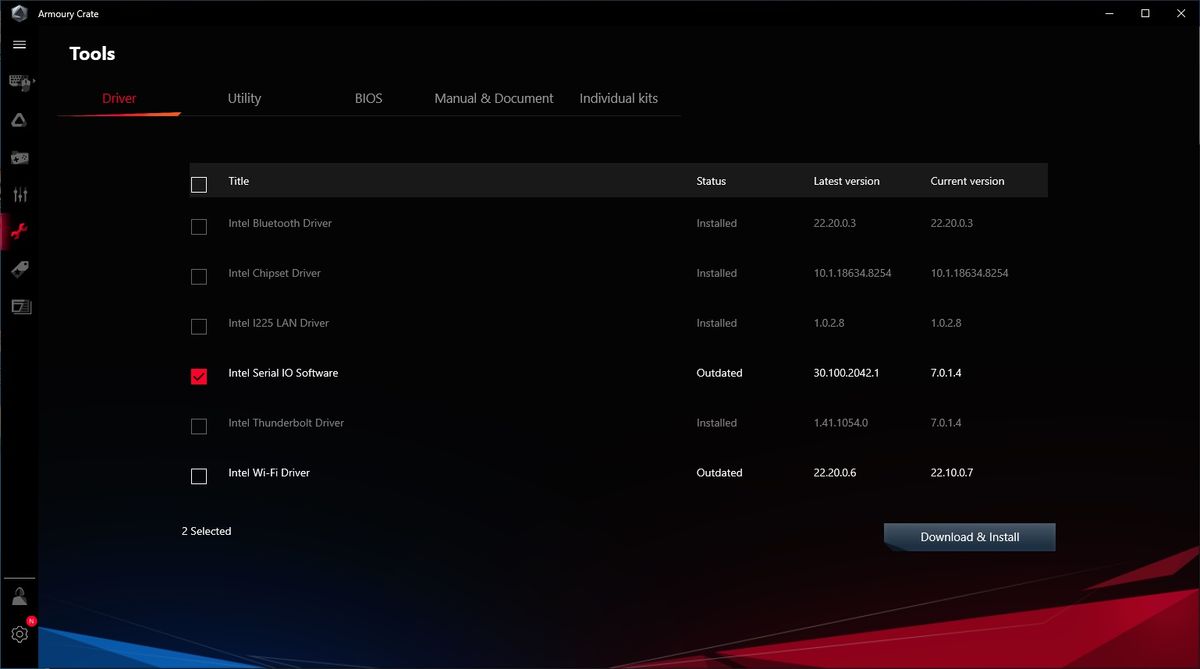This screenshot has height=669, width=1200.
Task: Check the Intel Bluetooth Driver checkbox
Action: coord(199,227)
